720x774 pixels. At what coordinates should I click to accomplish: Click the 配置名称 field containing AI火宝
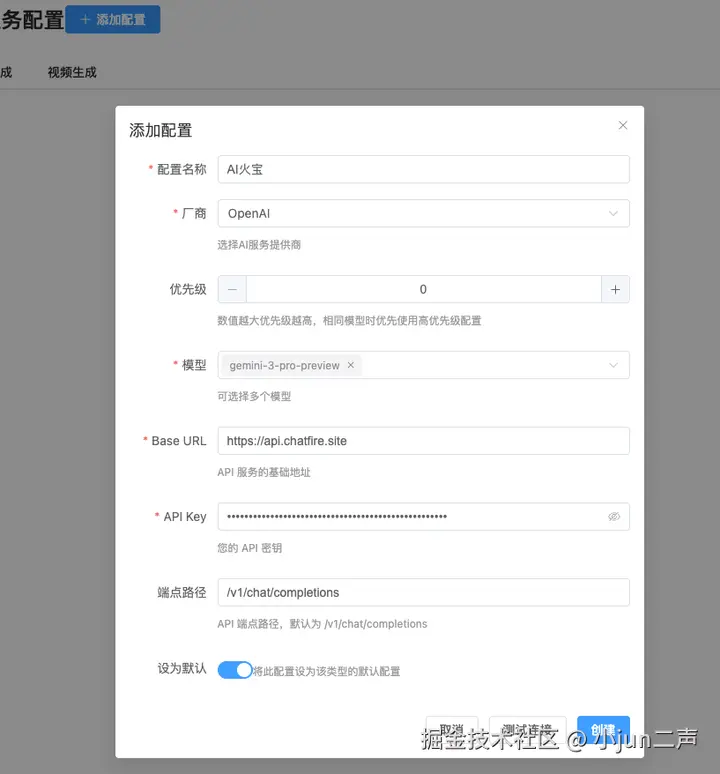423,169
